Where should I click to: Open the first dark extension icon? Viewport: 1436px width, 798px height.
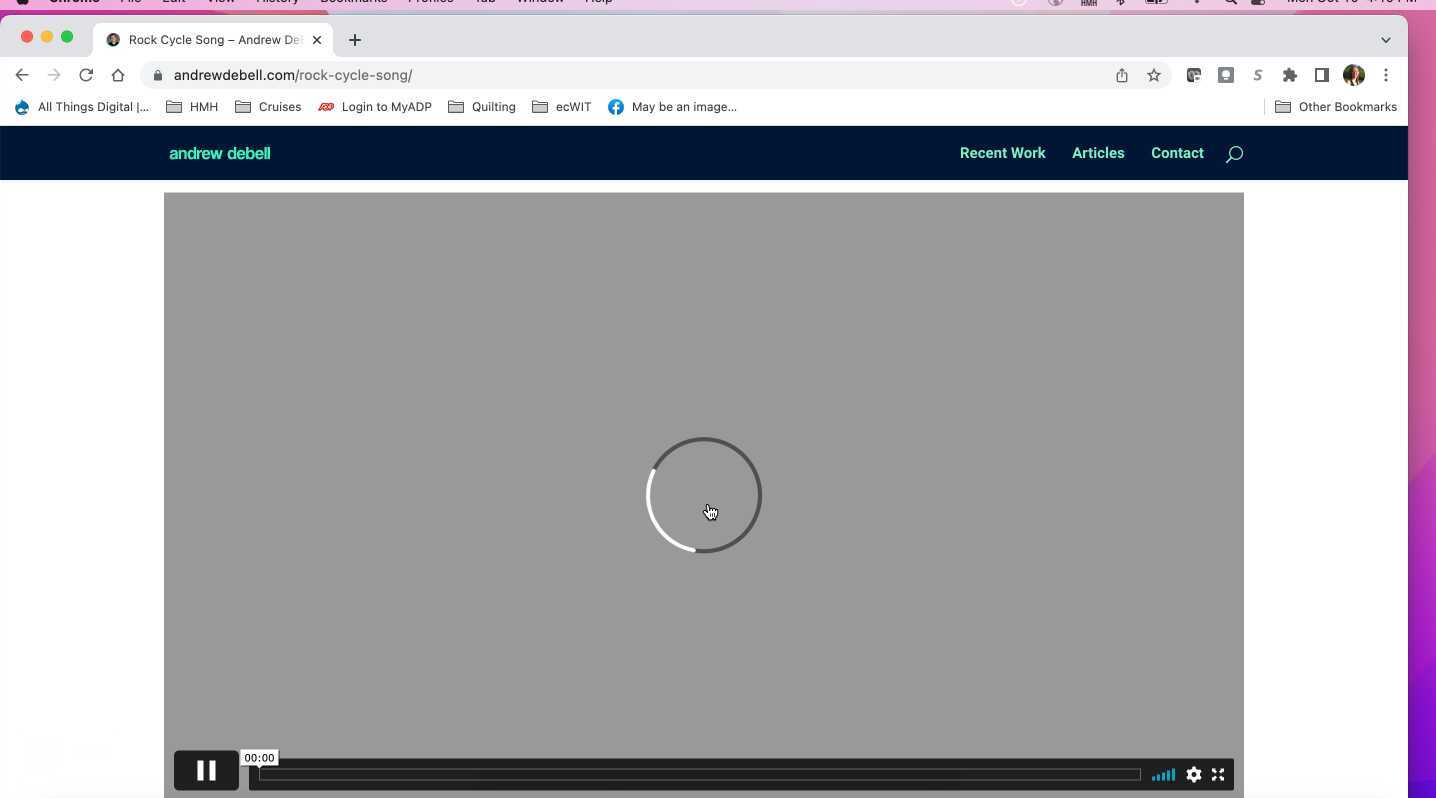click(1194, 75)
